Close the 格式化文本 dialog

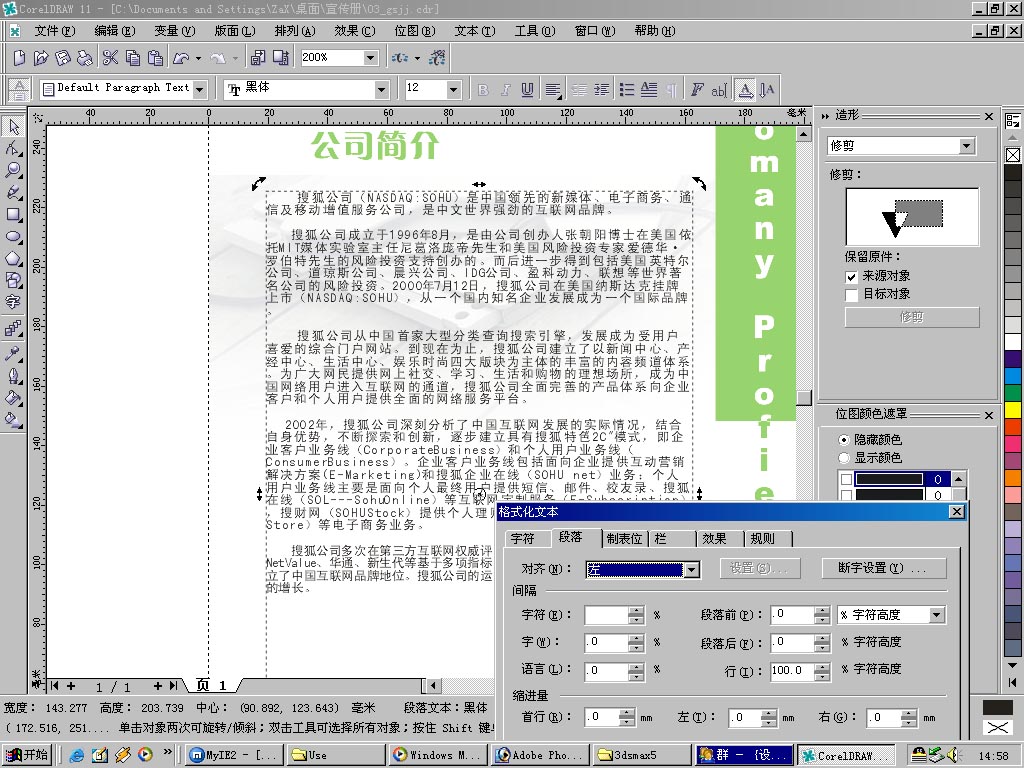(957, 511)
